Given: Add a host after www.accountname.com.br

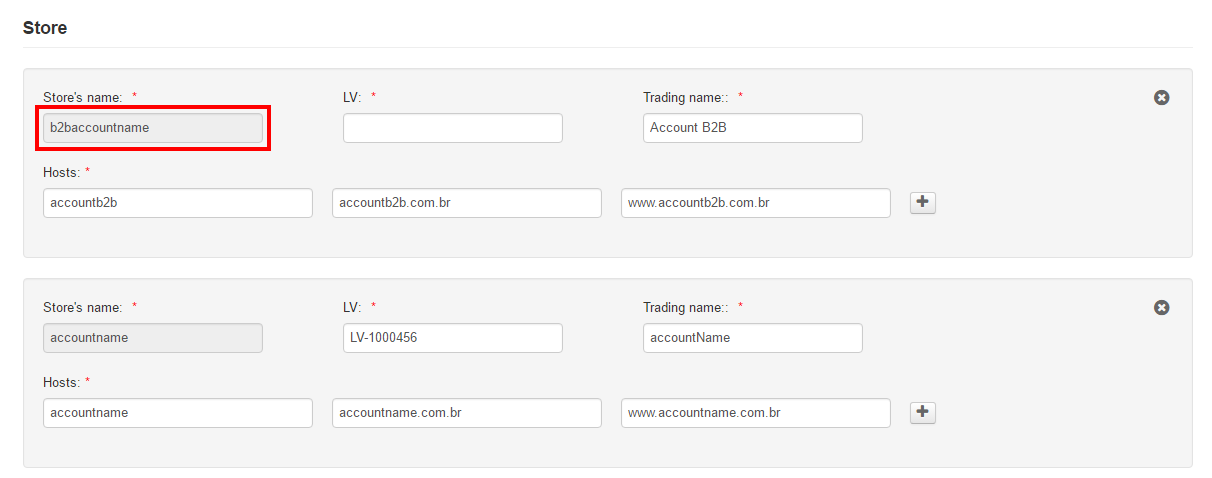Looking at the screenshot, I should pos(922,413).
